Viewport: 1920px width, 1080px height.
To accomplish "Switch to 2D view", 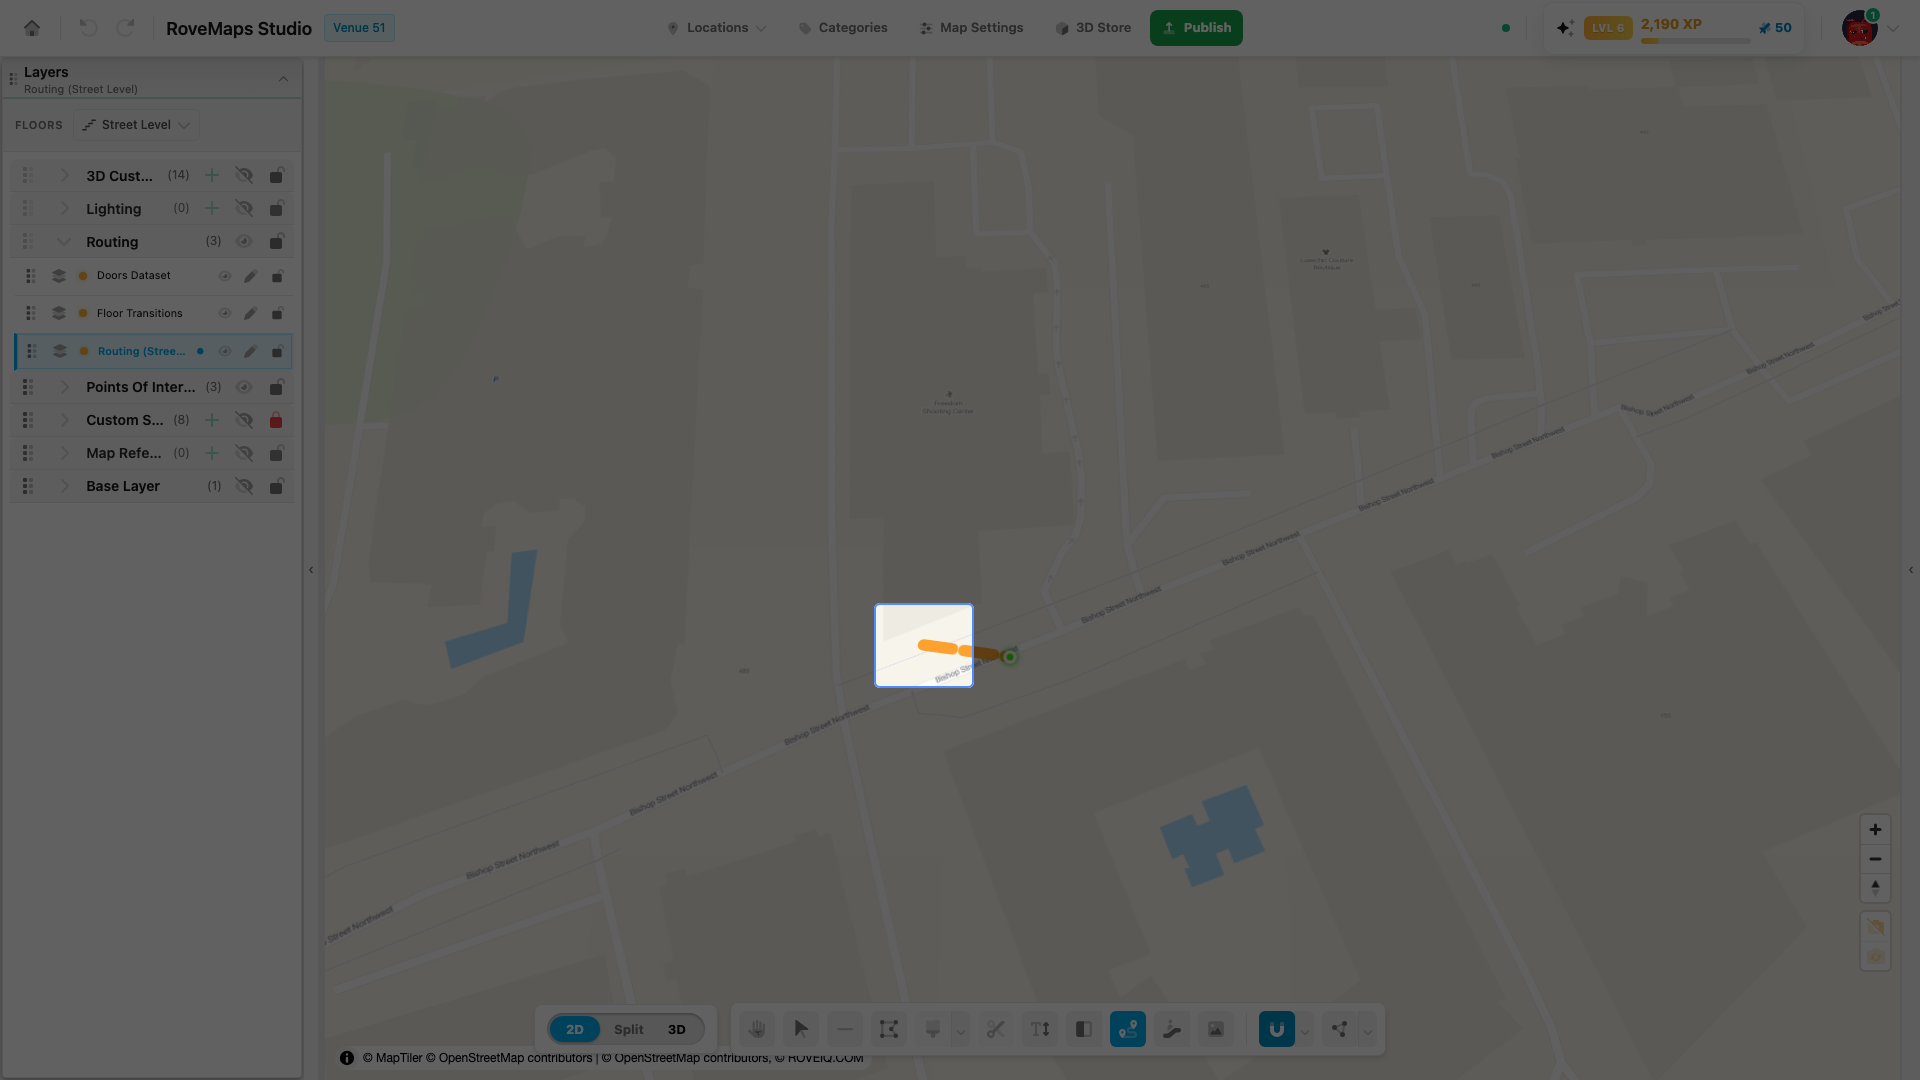I will 575,1030.
